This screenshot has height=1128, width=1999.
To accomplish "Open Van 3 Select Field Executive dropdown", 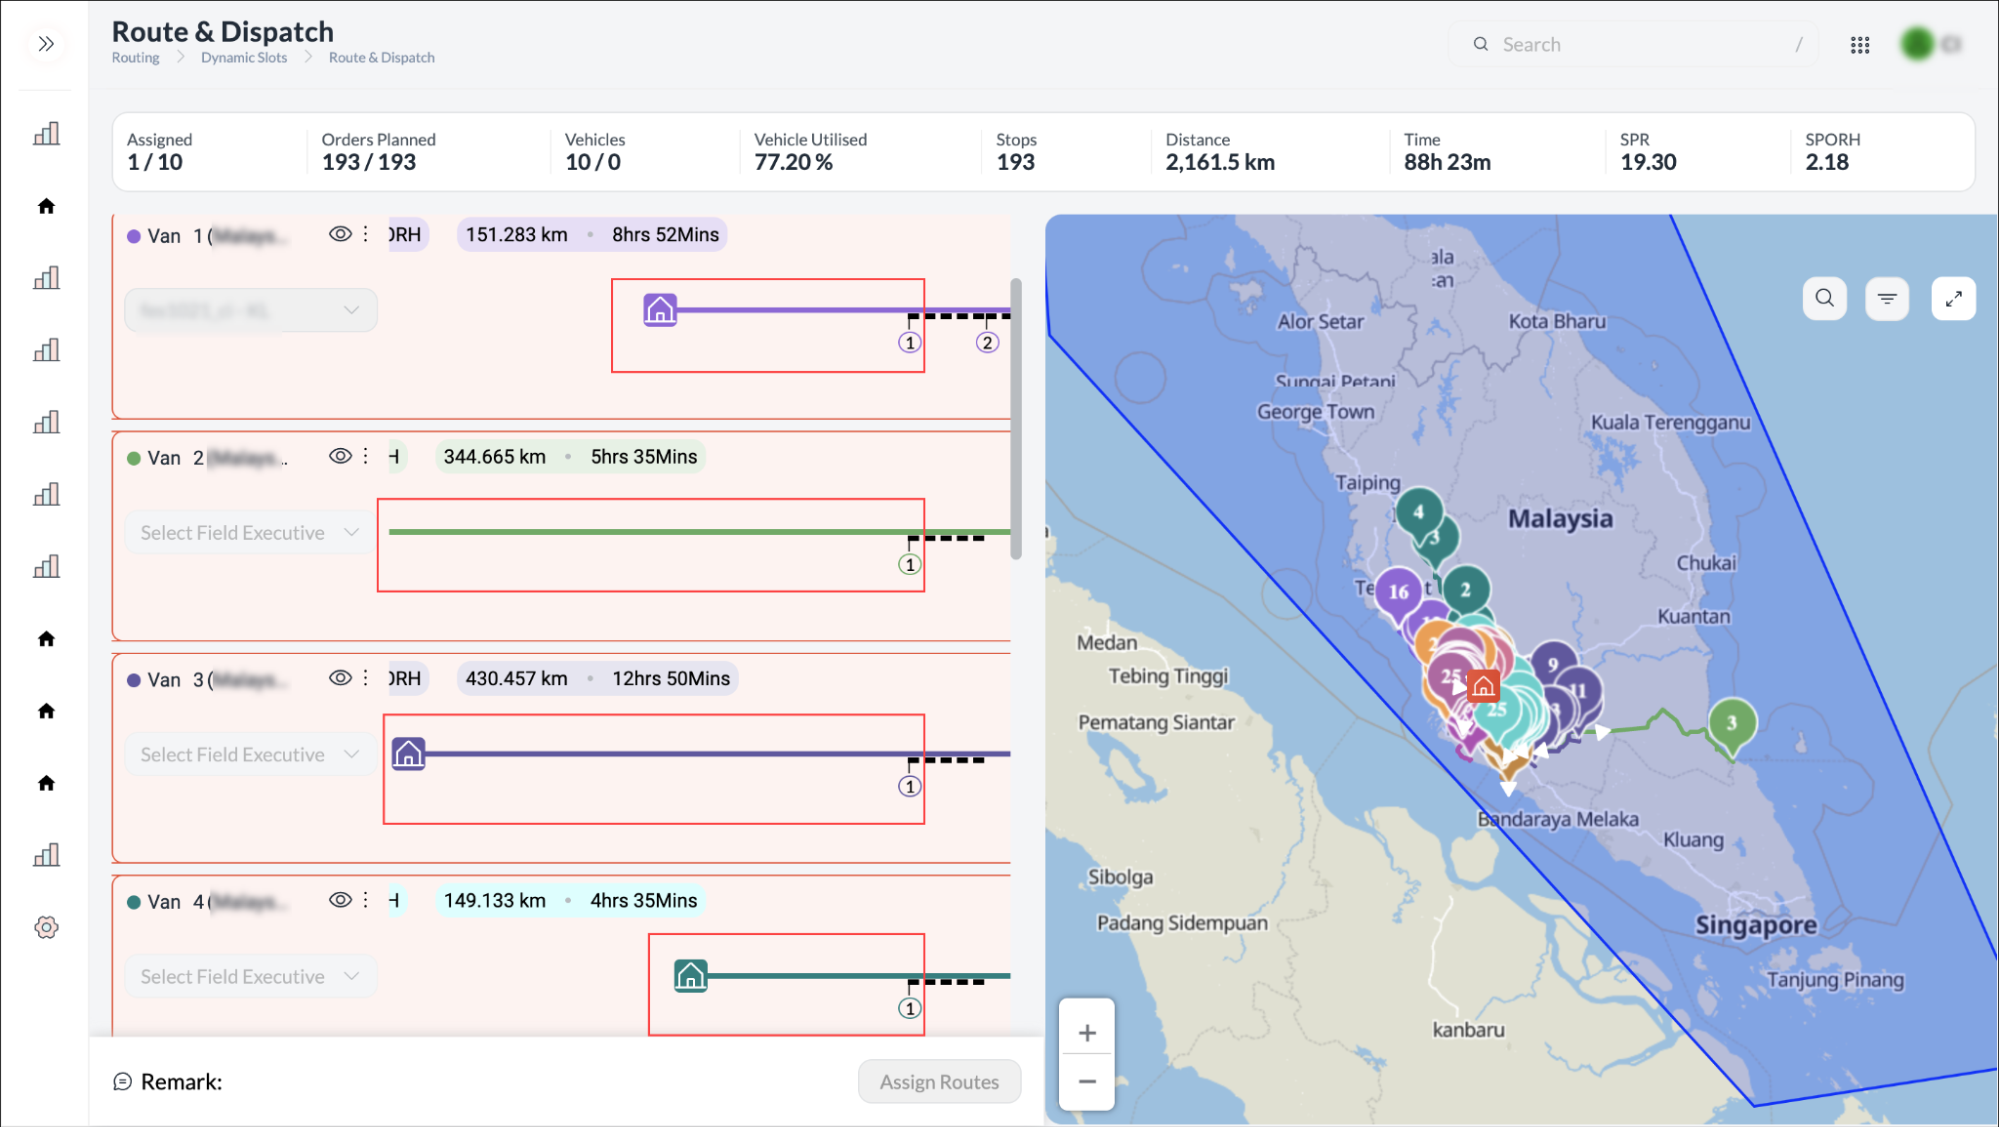I will pyautogui.click(x=251, y=754).
